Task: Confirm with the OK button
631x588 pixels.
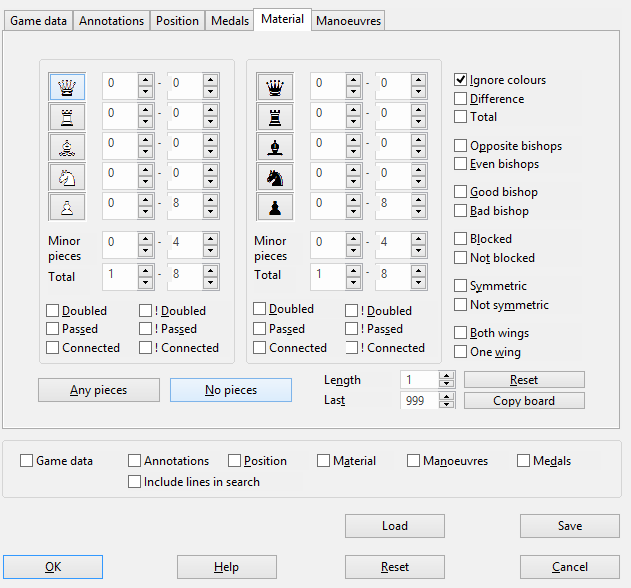Action: point(53,567)
